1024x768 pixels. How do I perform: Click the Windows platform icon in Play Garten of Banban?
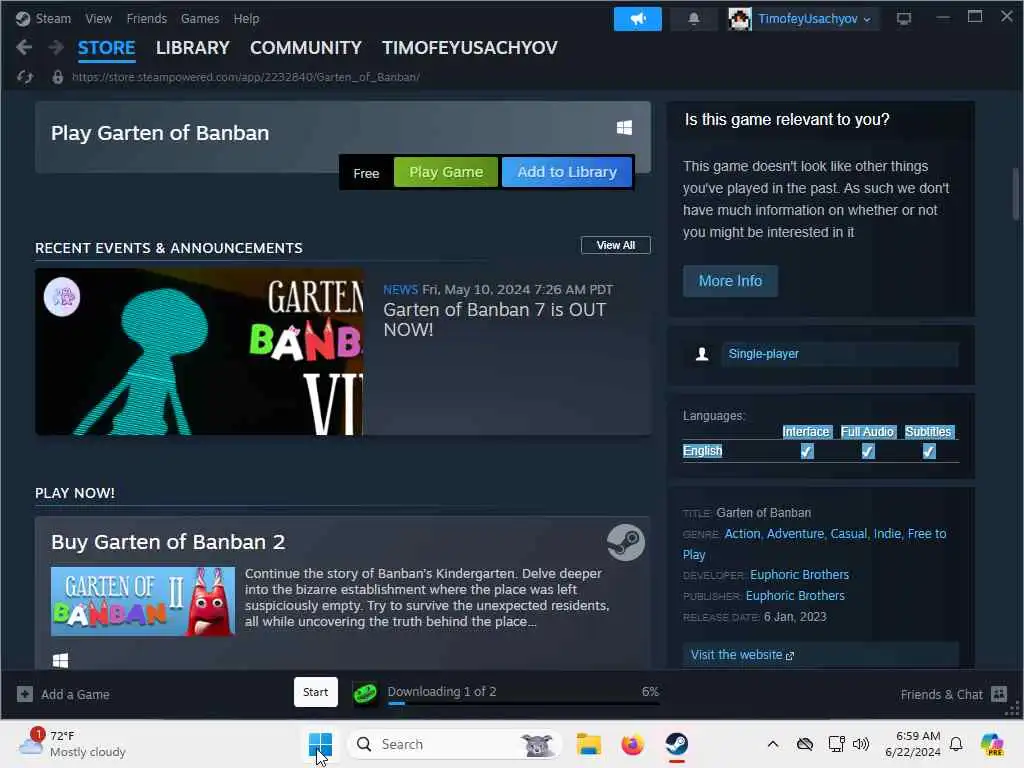624,127
